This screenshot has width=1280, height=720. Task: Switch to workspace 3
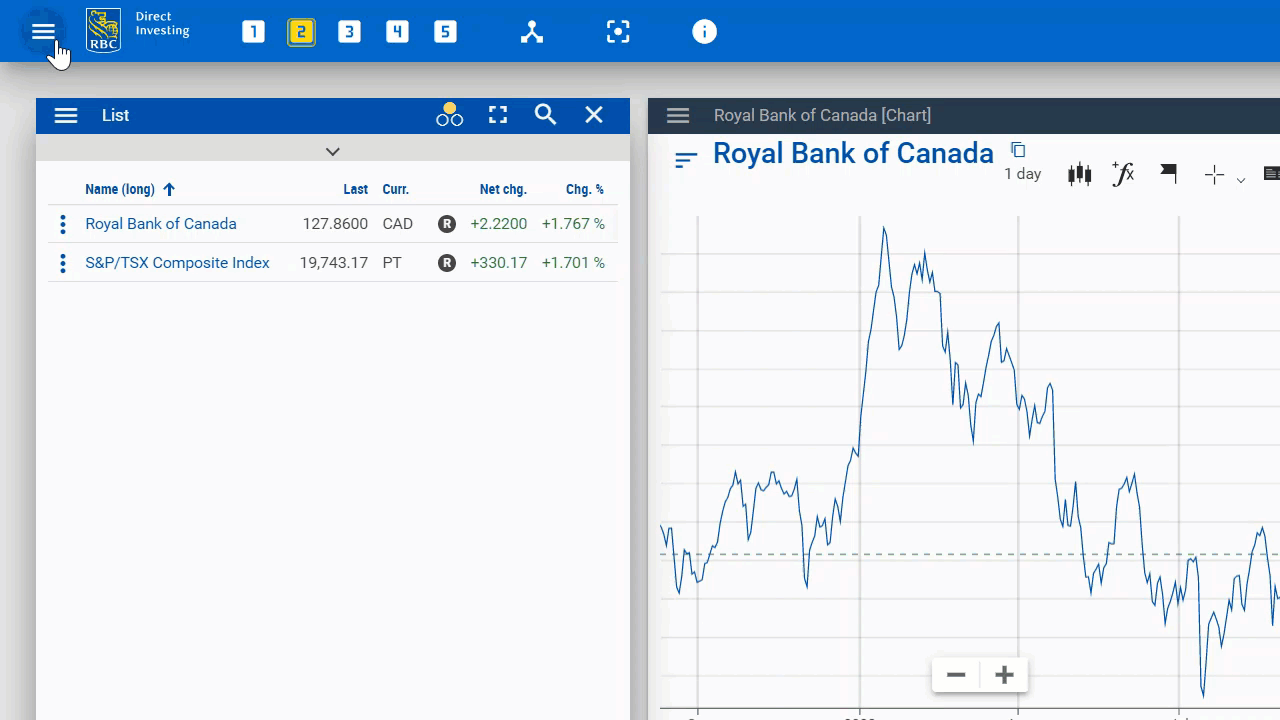pyautogui.click(x=349, y=32)
